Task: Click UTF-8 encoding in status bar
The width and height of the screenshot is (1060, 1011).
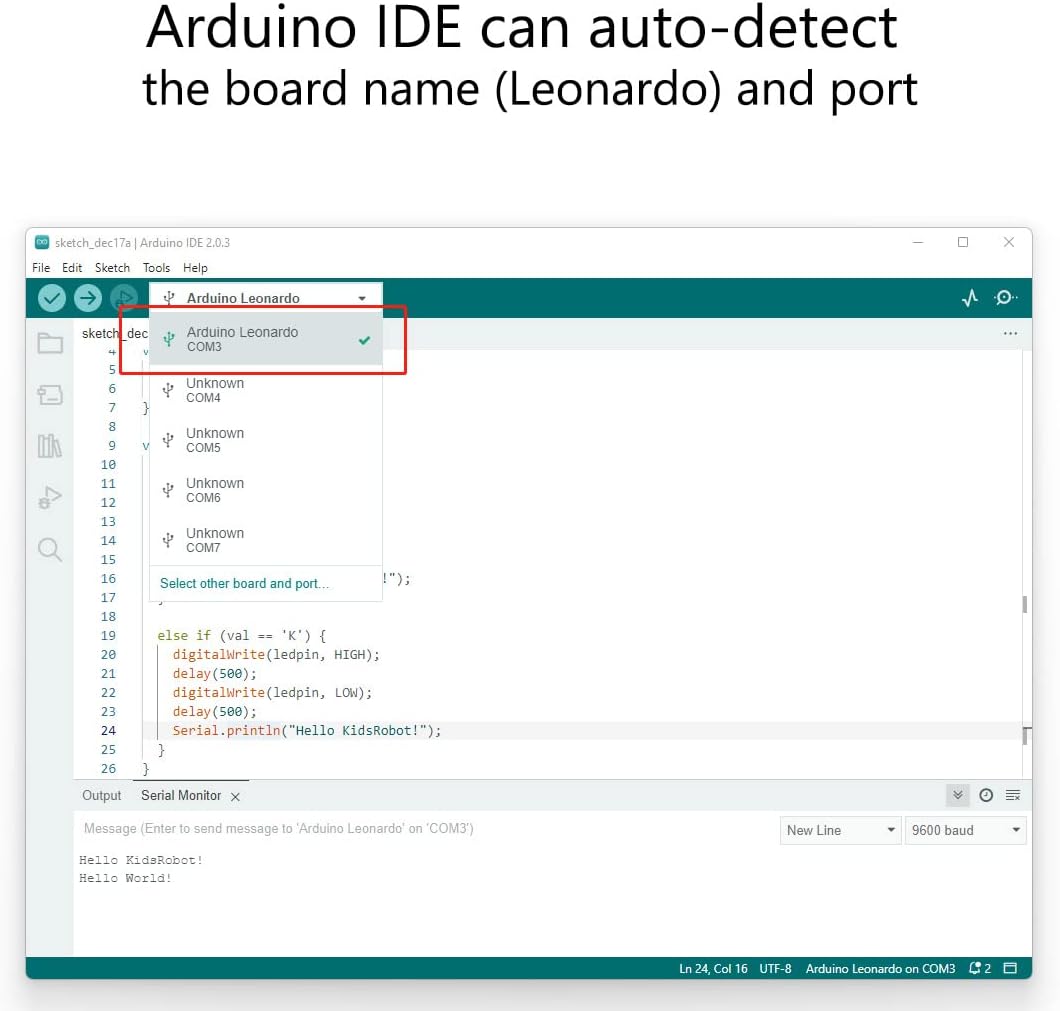Action: click(x=775, y=968)
